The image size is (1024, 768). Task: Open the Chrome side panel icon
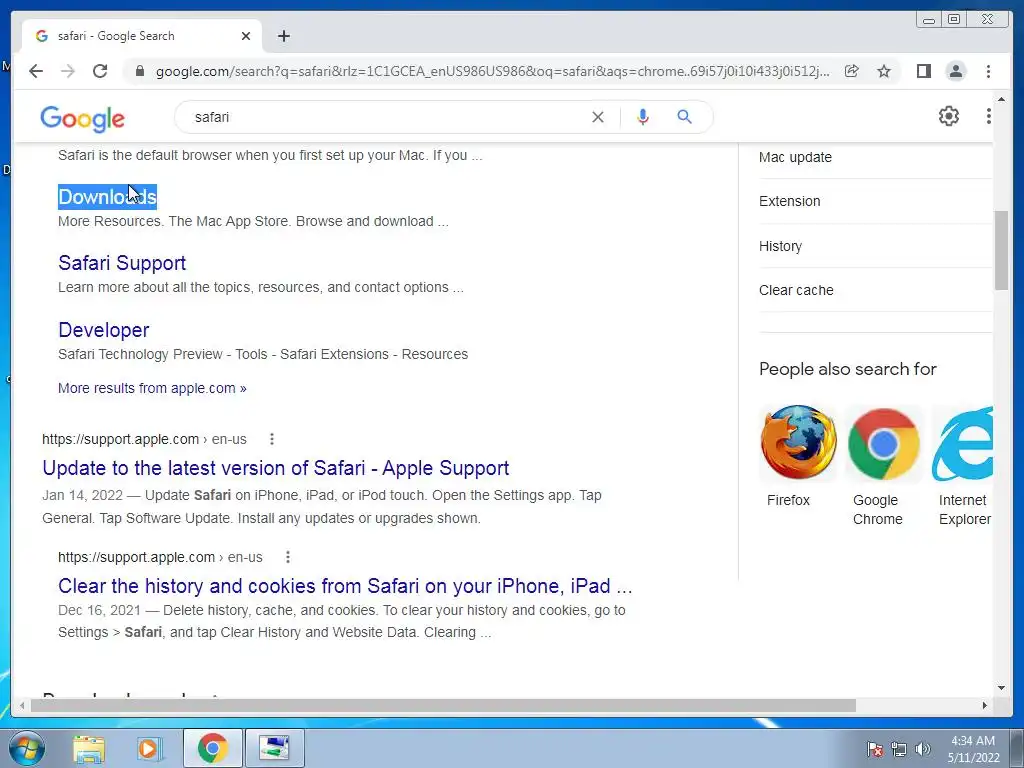click(x=923, y=71)
